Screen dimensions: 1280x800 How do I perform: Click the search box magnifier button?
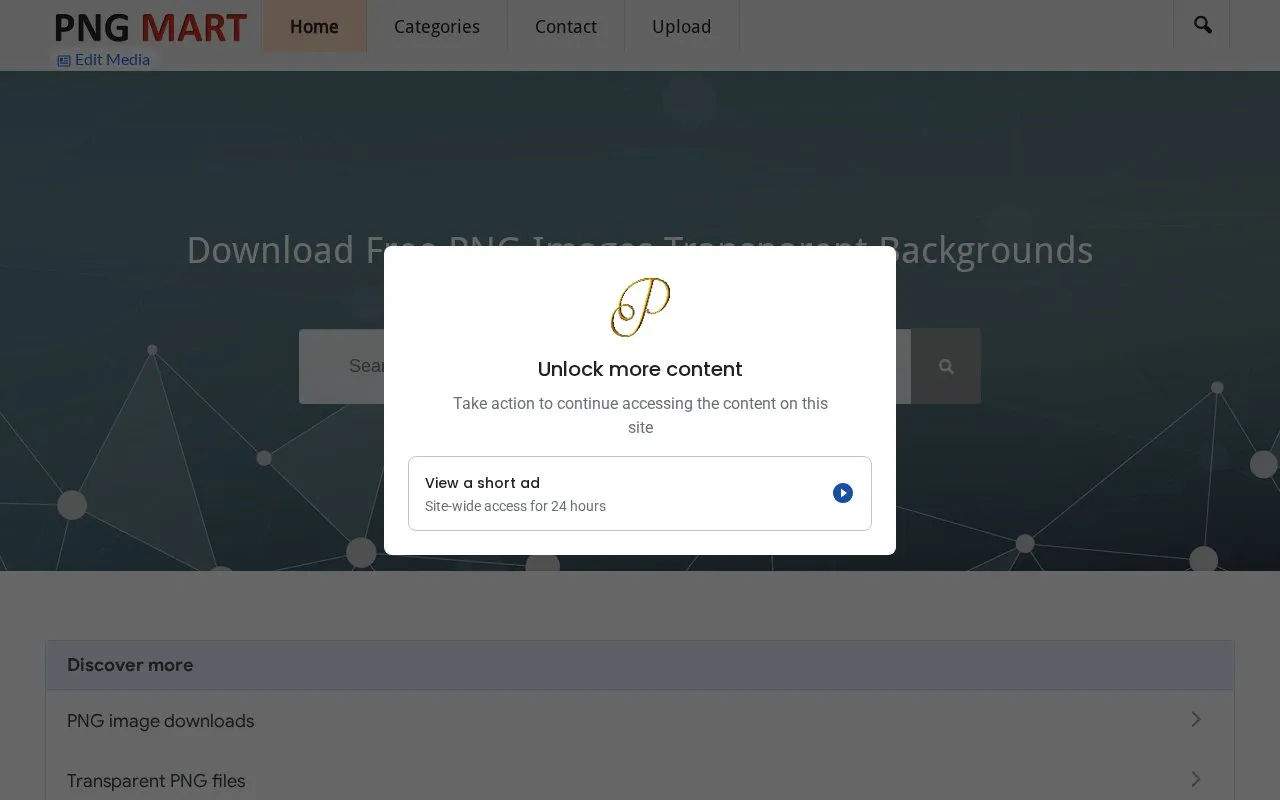click(x=946, y=366)
